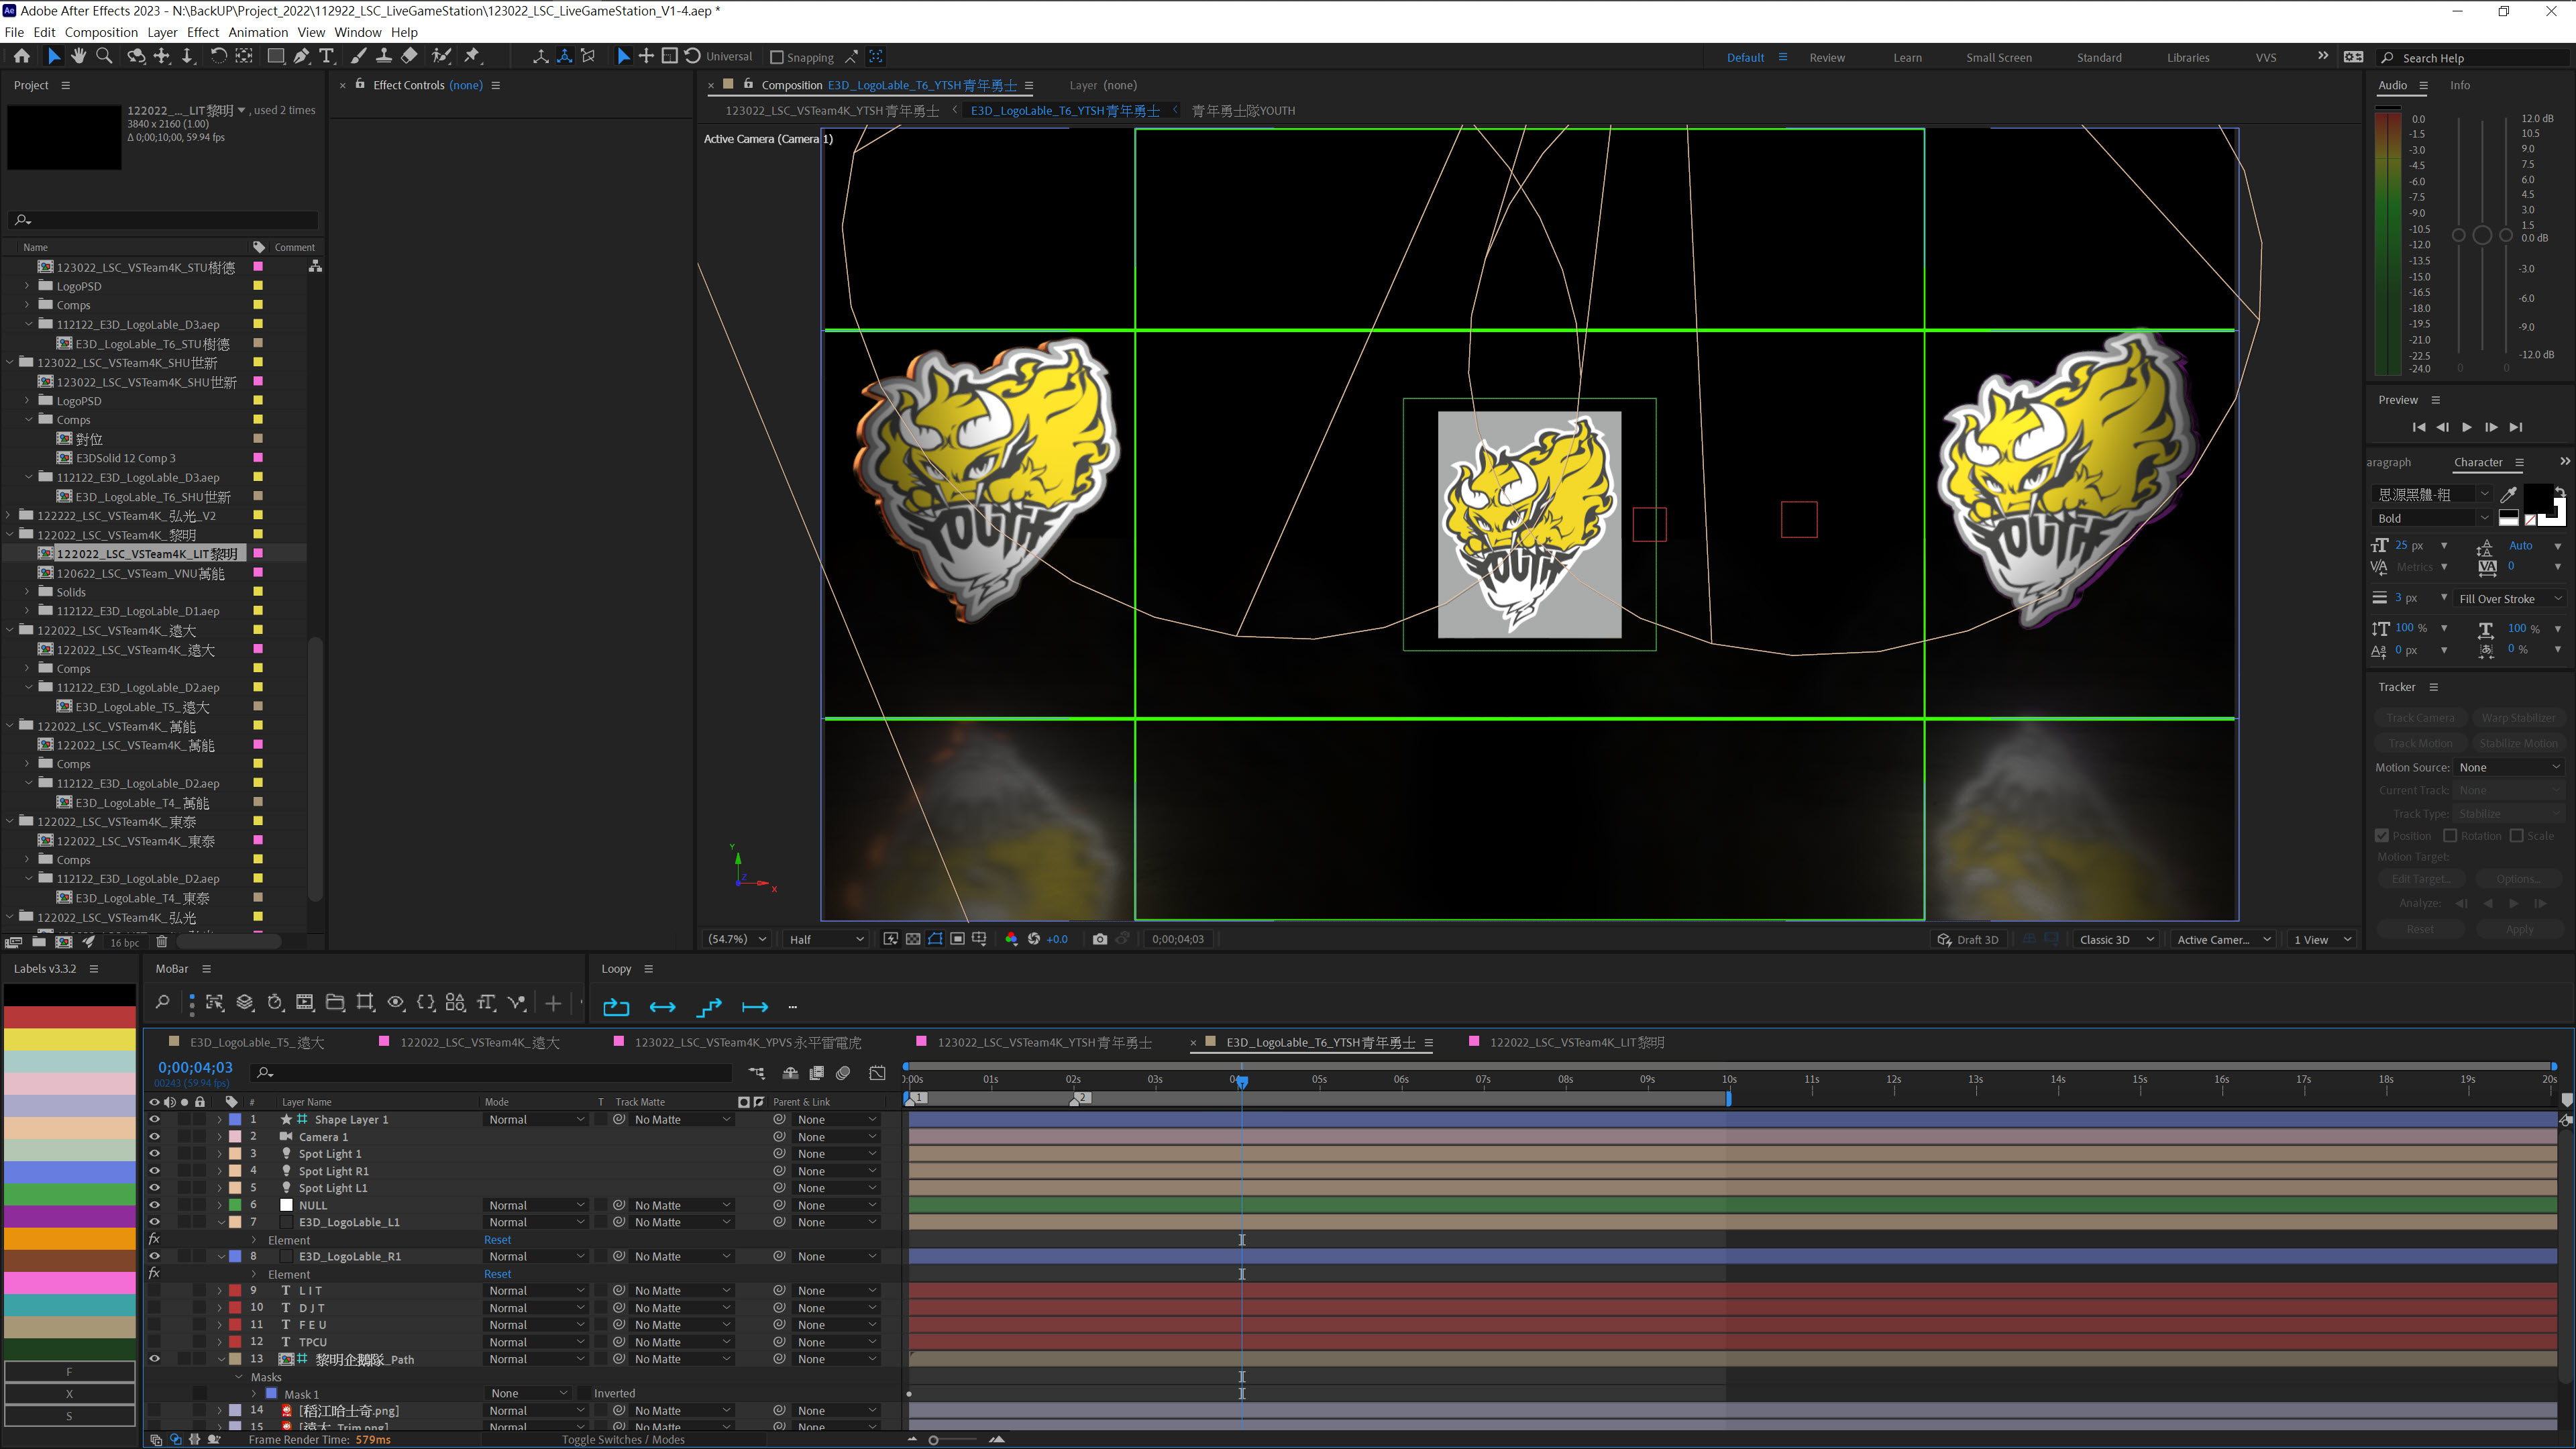
Task: Enable the Snapping checkbox
Action: pos(777,57)
